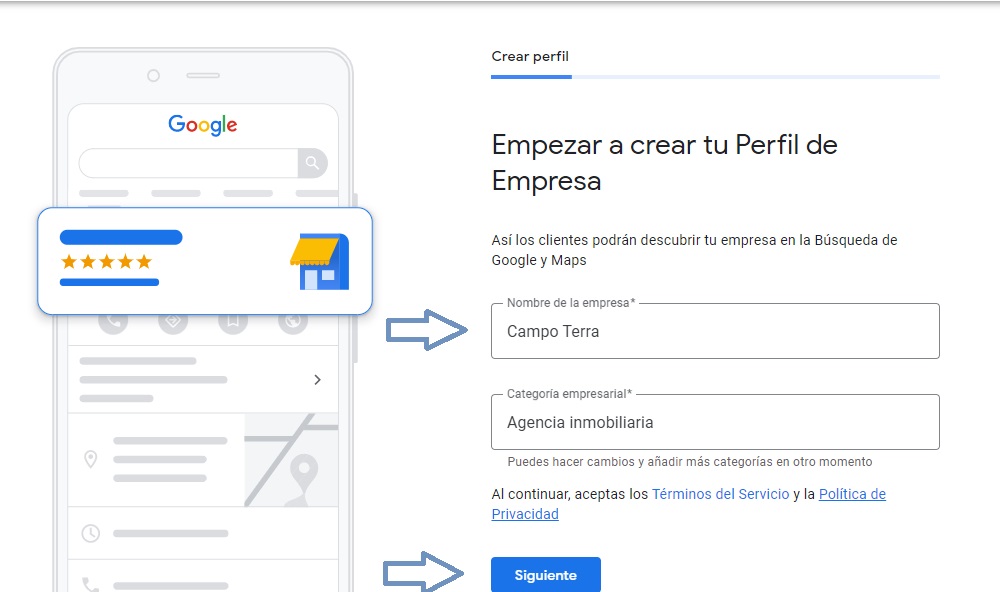Image resolution: width=1000 pixels, height=592 pixels.
Task: Click the clock hours icon in illustration
Action: [x=91, y=533]
